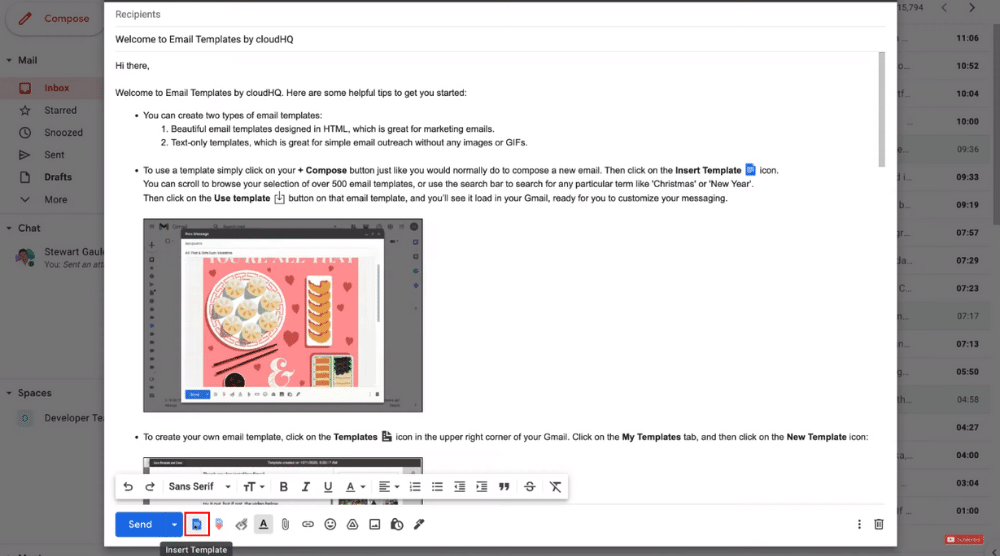The image size is (1000, 556).
Task: Click the Discard draft trash icon
Action: point(879,524)
